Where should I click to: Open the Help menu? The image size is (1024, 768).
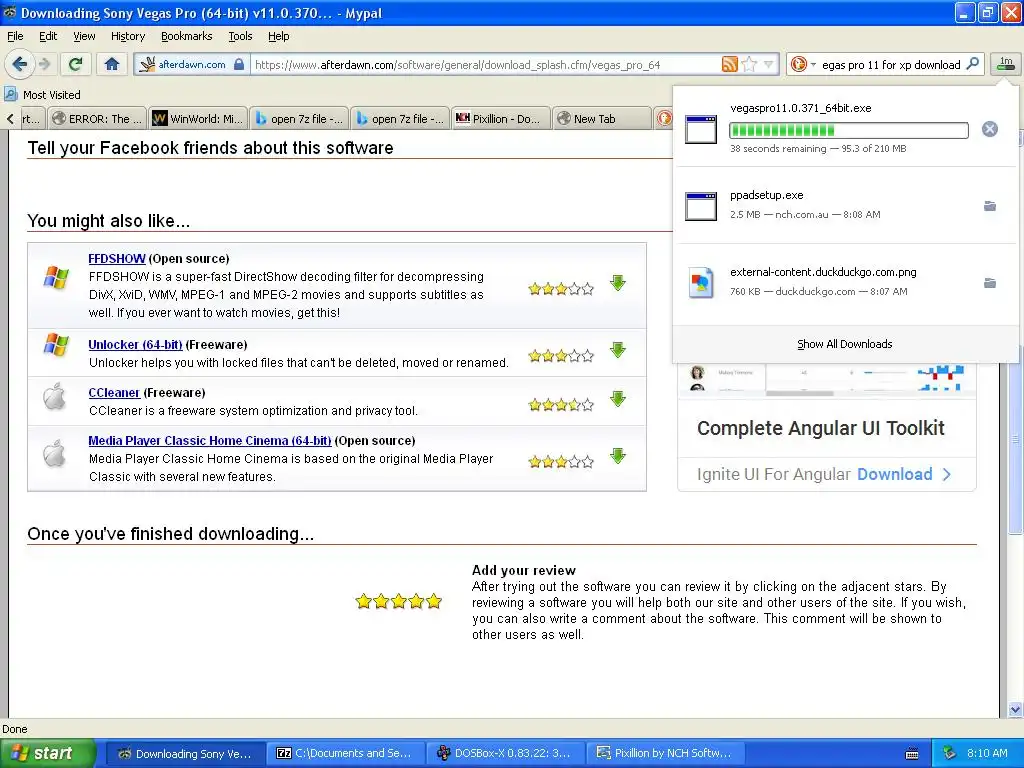coord(278,36)
